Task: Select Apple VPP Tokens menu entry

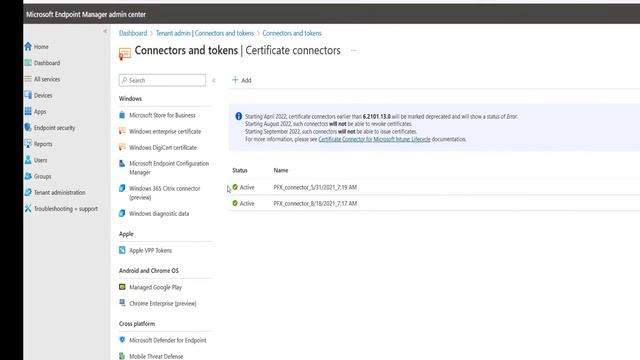Action: point(151,250)
